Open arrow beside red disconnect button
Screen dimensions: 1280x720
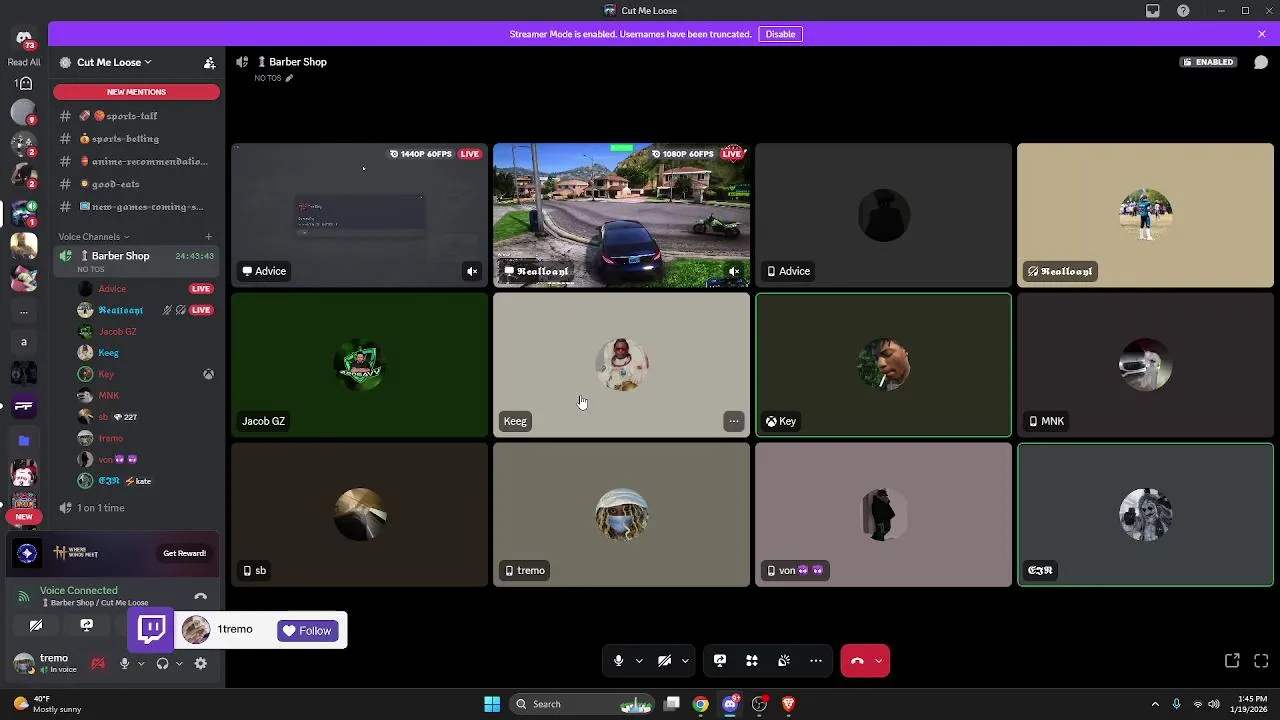[x=879, y=661]
